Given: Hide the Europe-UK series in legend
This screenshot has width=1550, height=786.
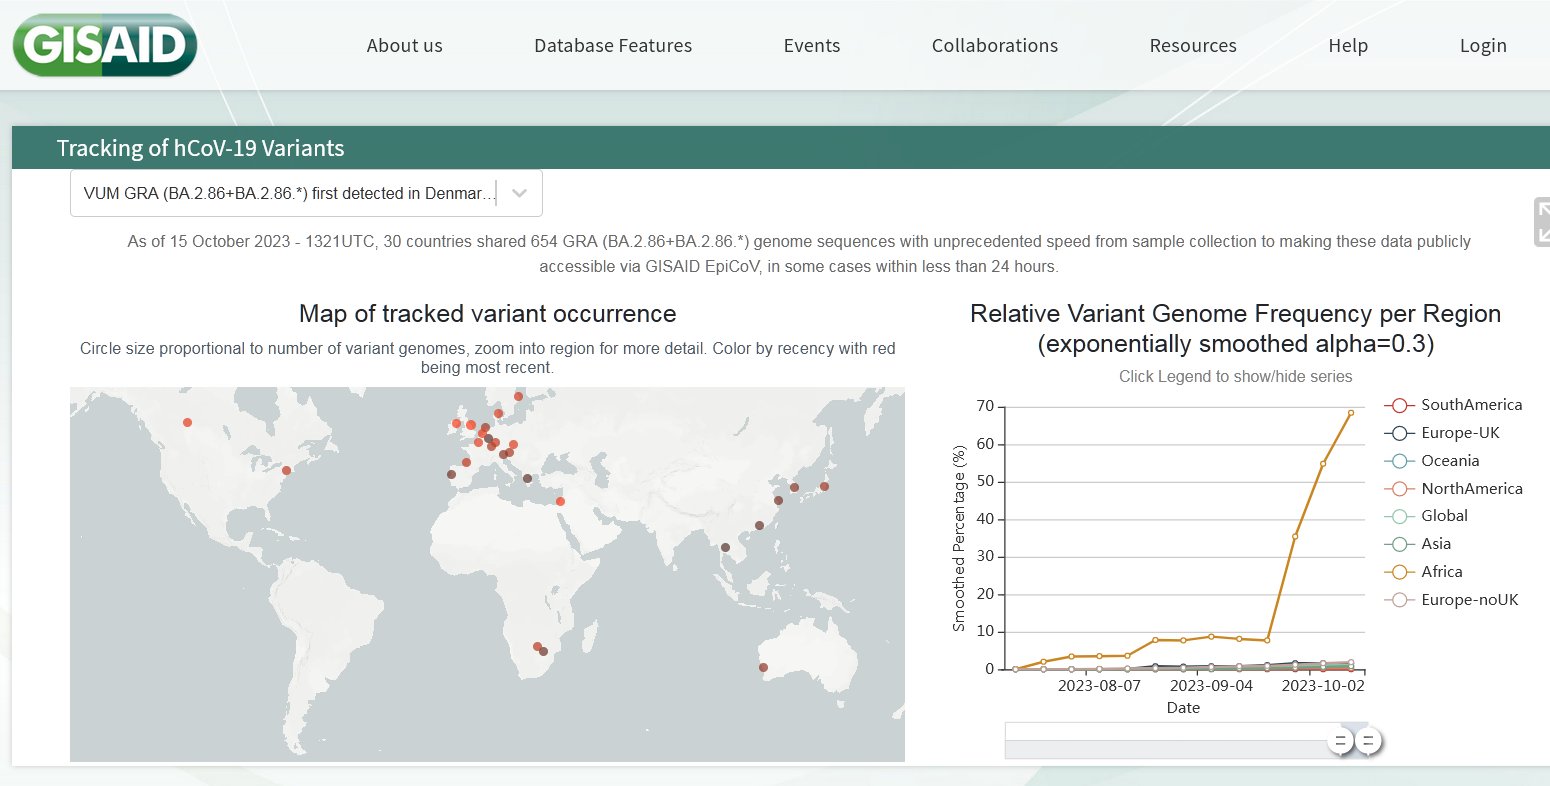Looking at the screenshot, I should point(1399,433).
